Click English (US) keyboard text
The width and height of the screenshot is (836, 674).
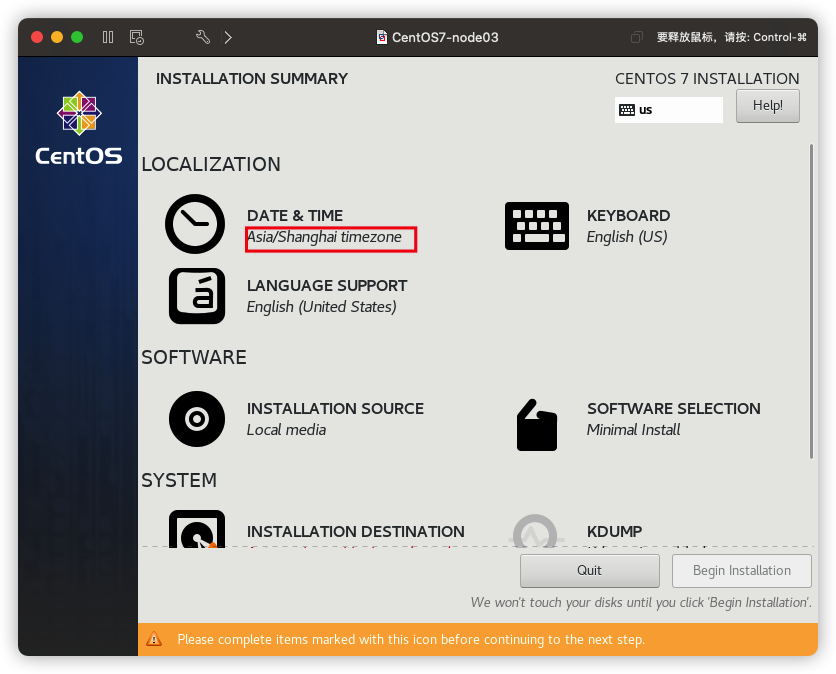point(627,237)
